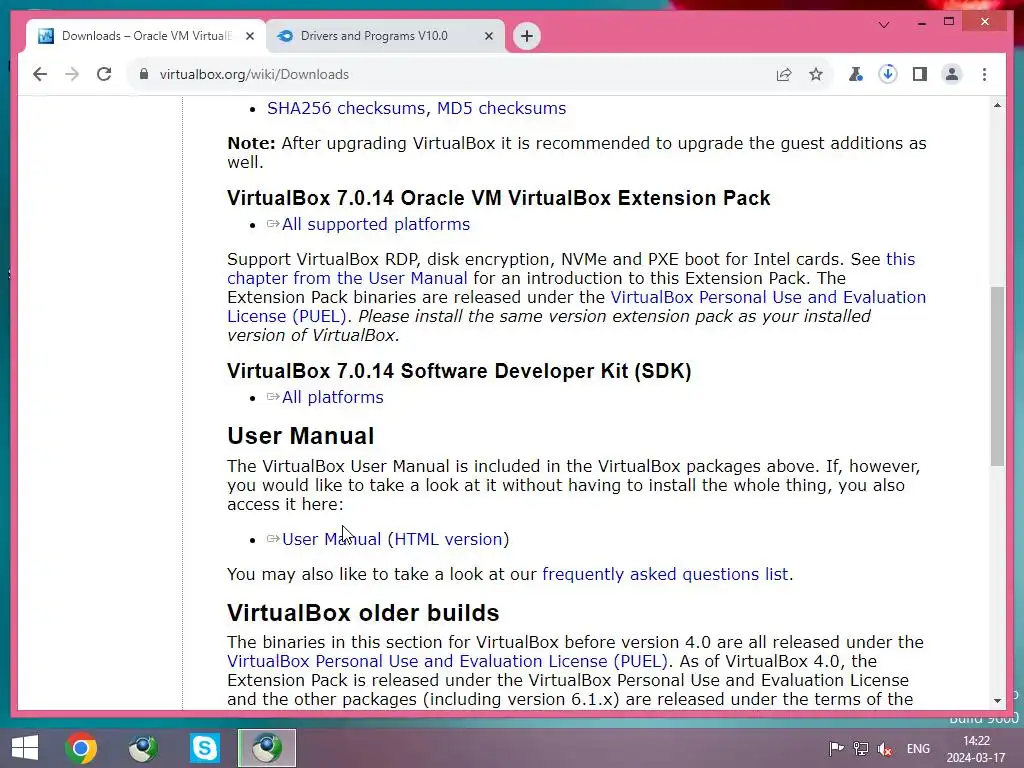This screenshot has width=1024, height=768.
Task: Reload the VirtualBox downloads page
Action: tap(104, 74)
